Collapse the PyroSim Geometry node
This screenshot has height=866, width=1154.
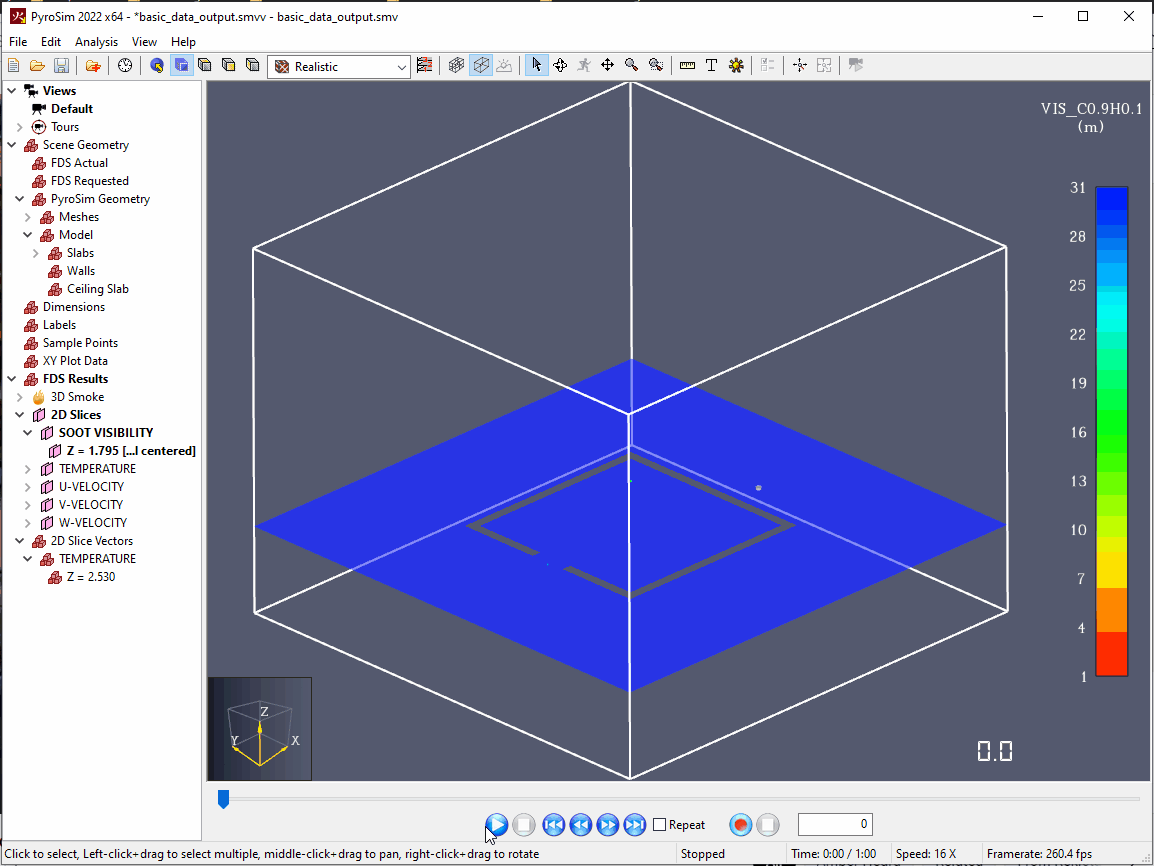click(x=20, y=199)
